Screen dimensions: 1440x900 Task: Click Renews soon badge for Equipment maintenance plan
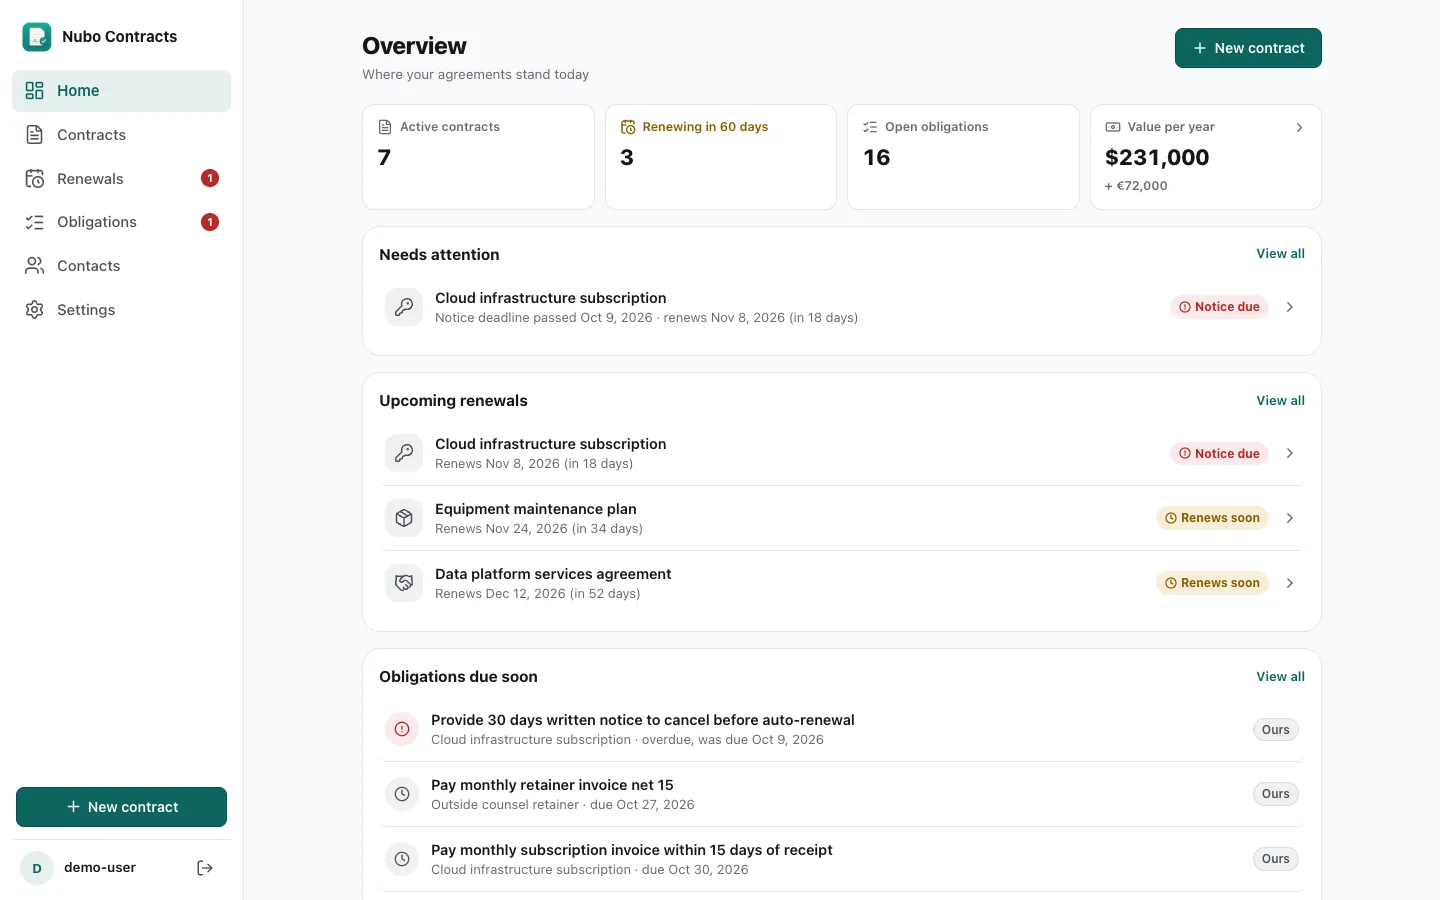point(1212,518)
